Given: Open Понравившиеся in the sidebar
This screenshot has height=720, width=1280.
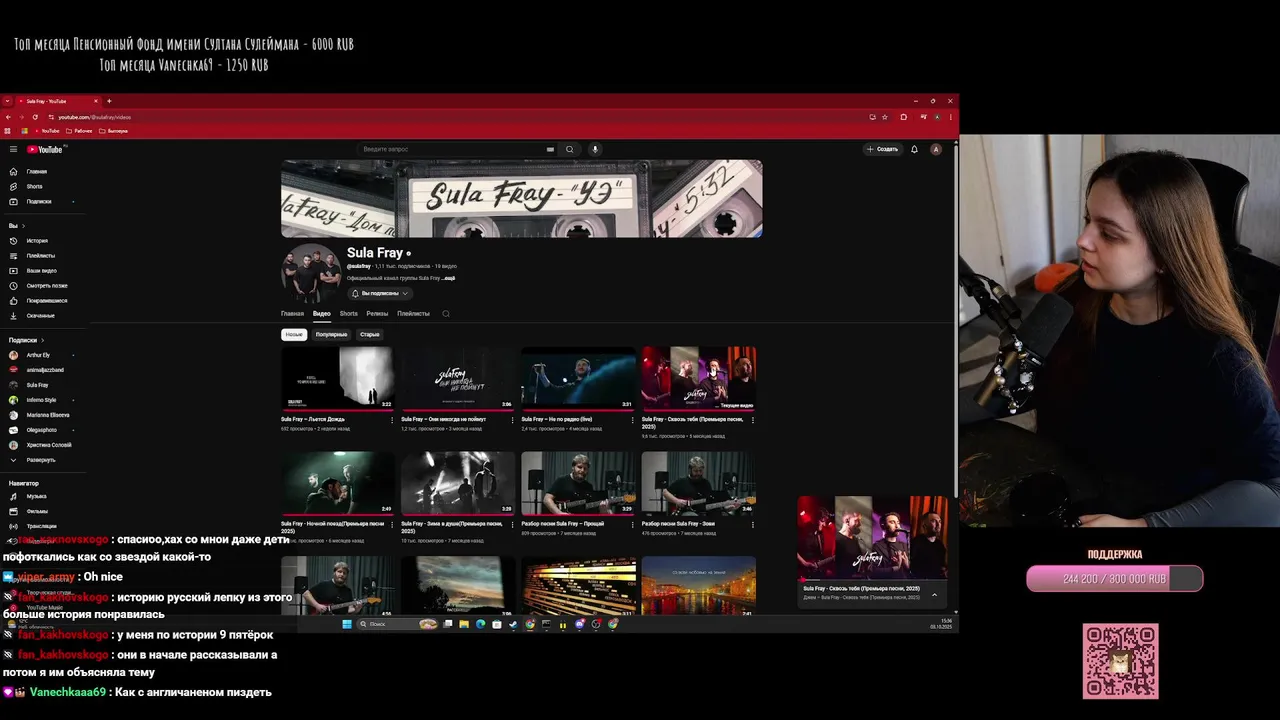Looking at the screenshot, I should [47, 301].
